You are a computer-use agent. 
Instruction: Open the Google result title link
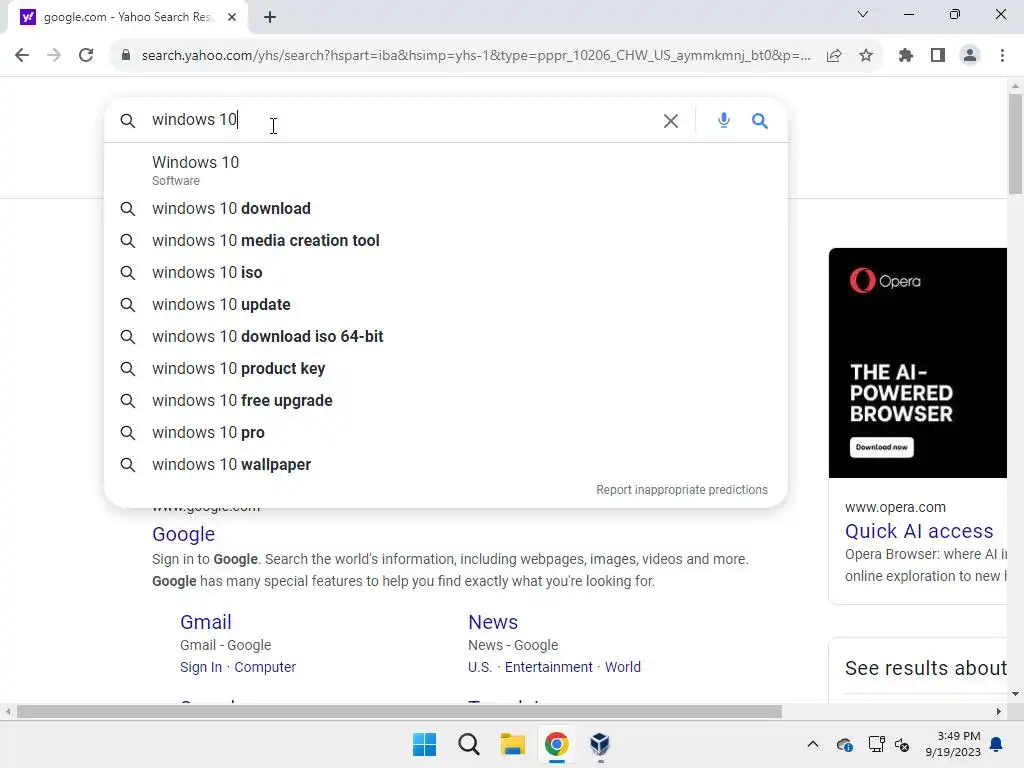[184, 534]
